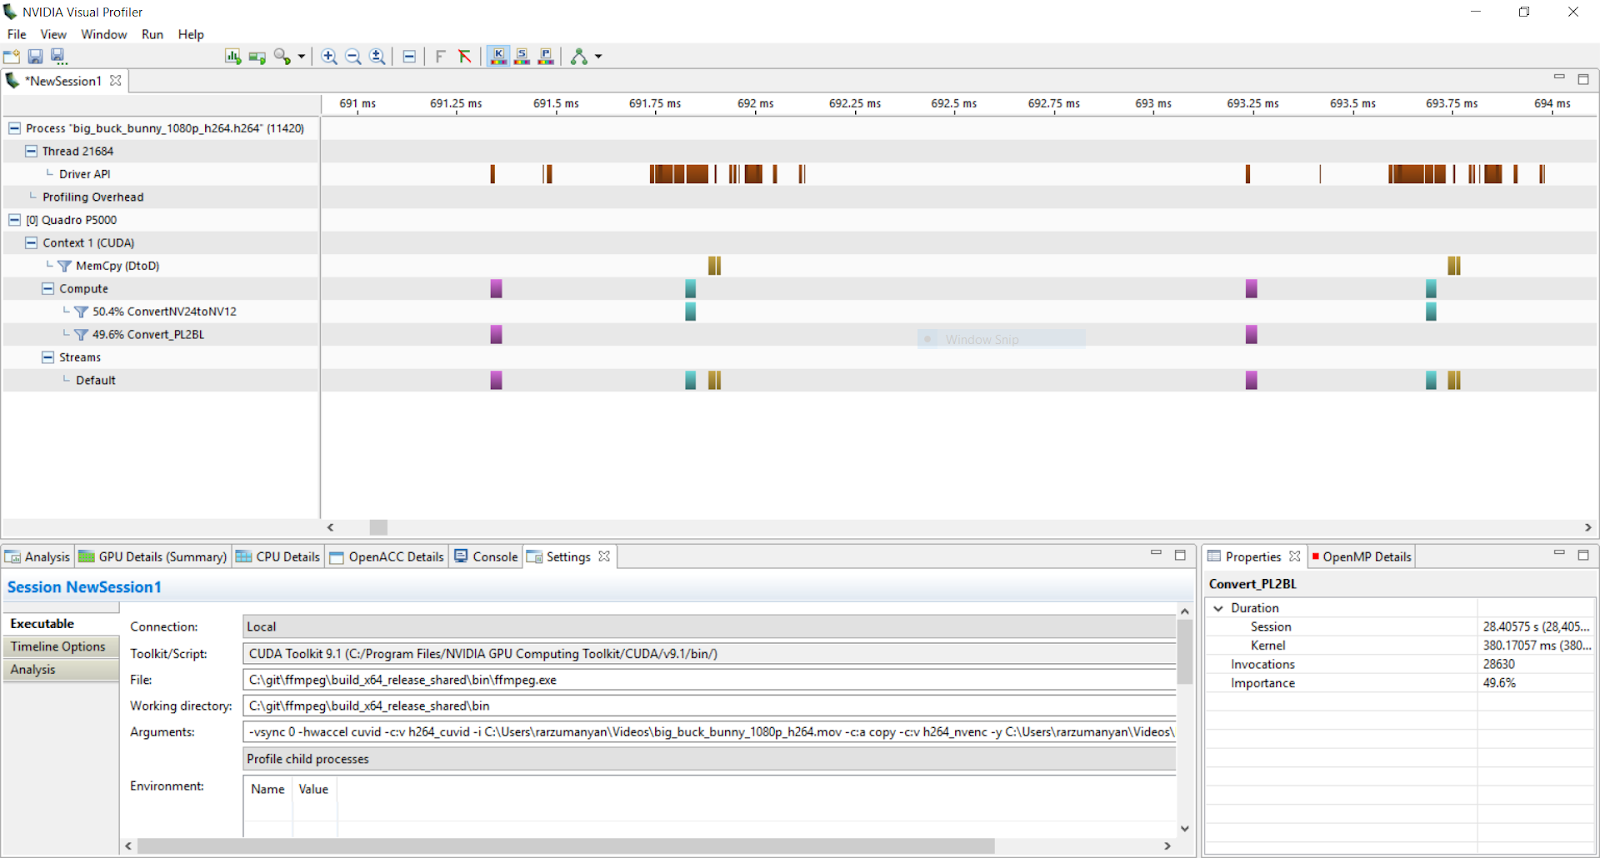Click the grey F filter toolbar icon

tap(440, 57)
